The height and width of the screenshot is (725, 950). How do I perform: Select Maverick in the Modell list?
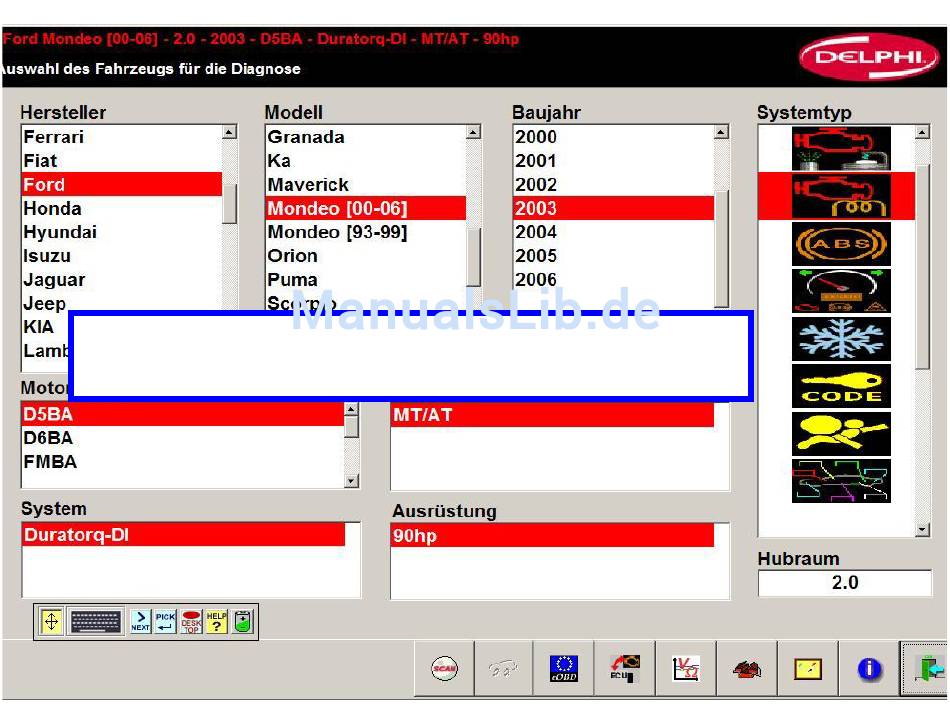(x=366, y=184)
